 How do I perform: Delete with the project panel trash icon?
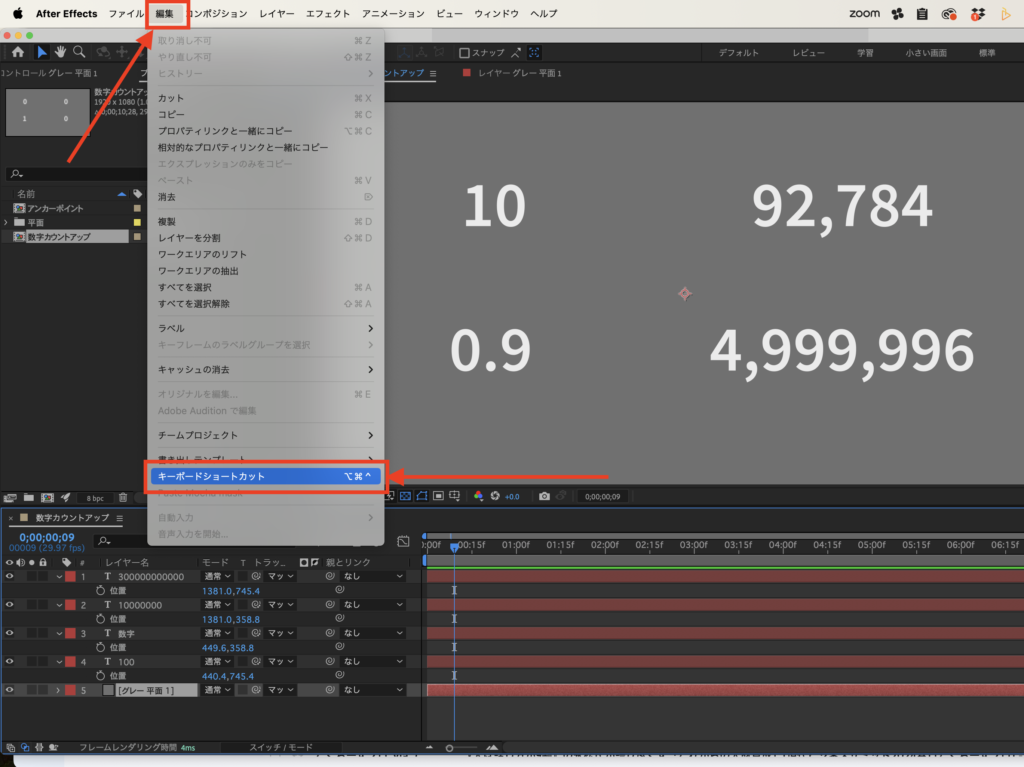pos(123,497)
